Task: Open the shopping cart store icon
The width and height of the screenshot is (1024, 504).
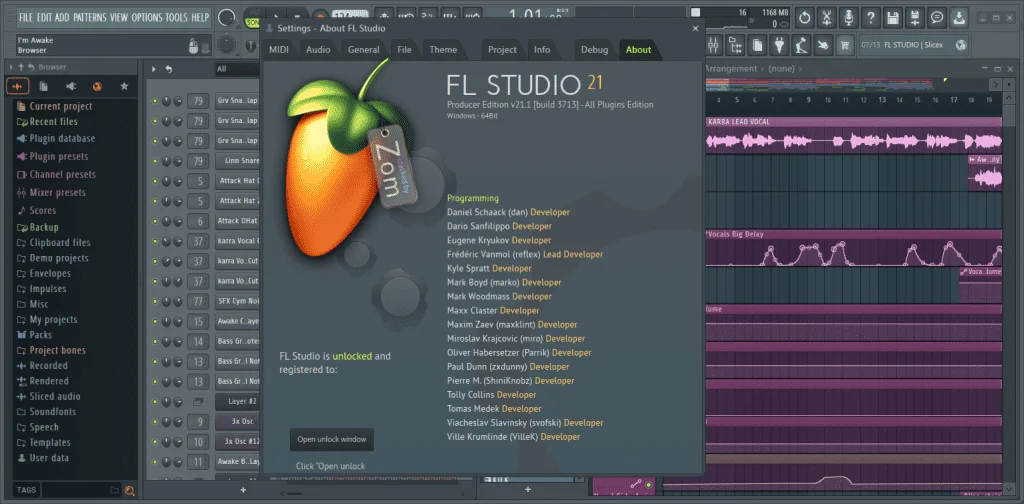Action: coord(846,45)
